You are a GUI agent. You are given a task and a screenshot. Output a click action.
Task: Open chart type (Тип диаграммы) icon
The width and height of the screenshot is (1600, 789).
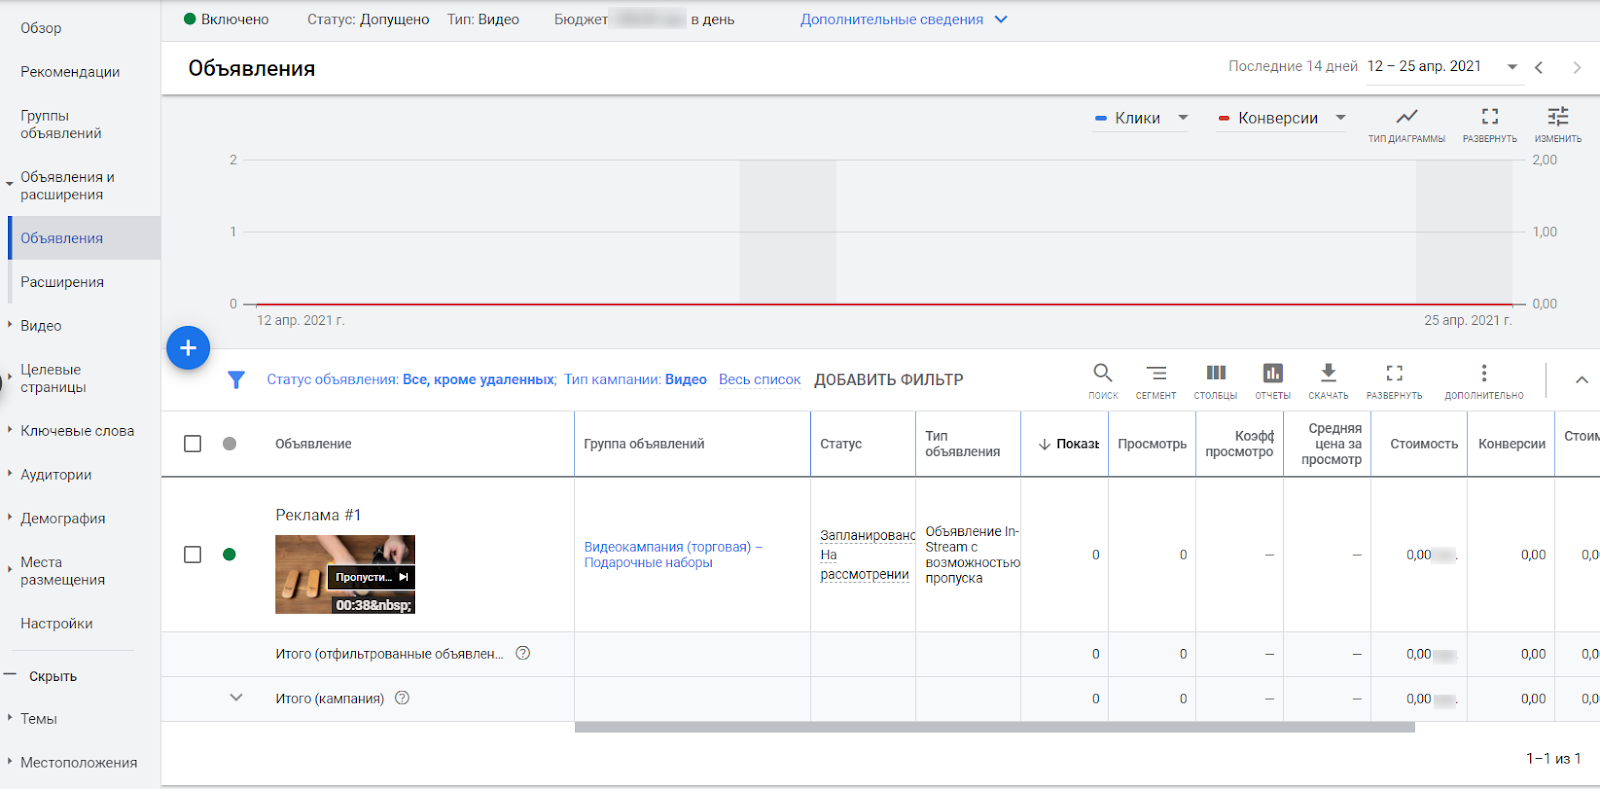point(1406,117)
